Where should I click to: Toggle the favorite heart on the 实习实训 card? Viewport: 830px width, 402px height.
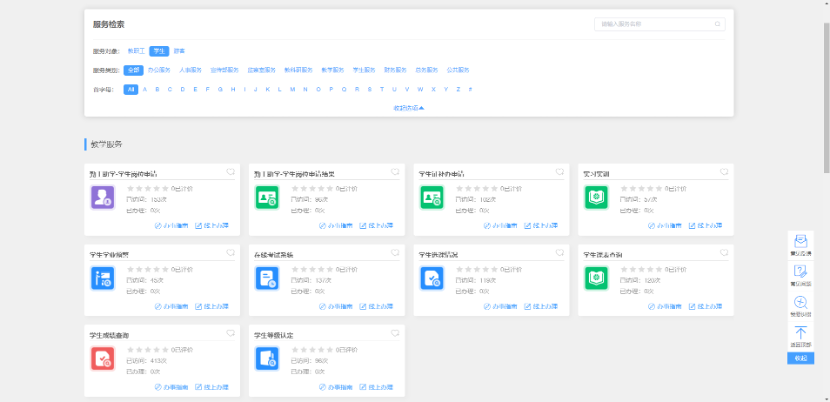[x=723, y=172]
